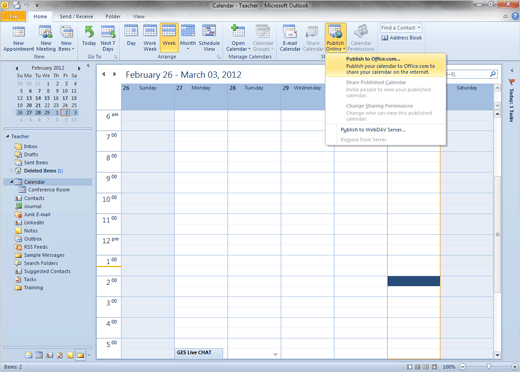Viewport: 520px width, 372px height.
Task: Open the Junk E-mail folder
Action: click(37, 214)
